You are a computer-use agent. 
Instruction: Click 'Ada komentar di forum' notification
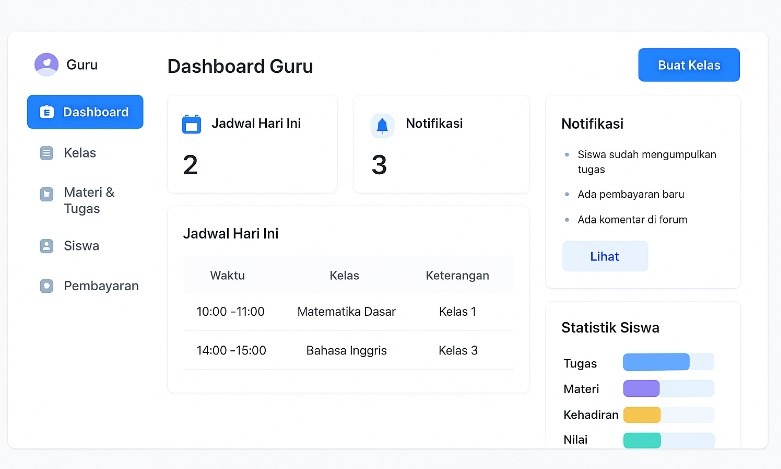pyautogui.click(x=632, y=220)
